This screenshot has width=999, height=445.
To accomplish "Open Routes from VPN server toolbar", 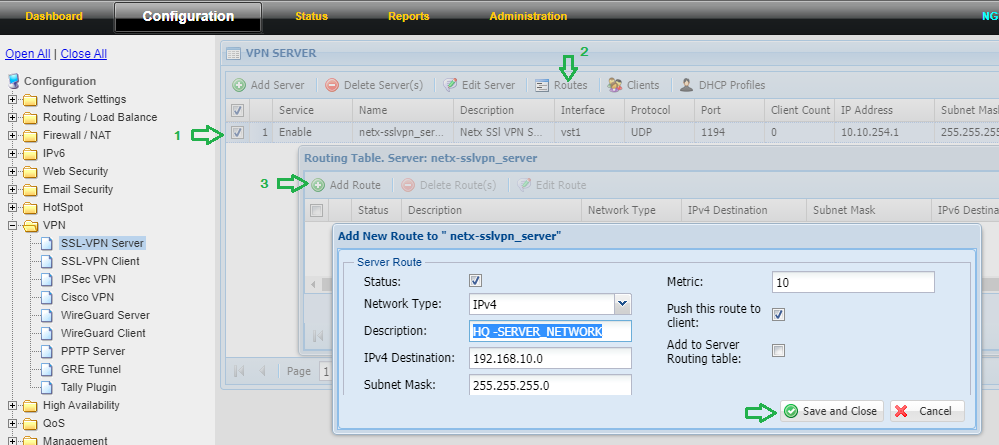I will point(543,85).
